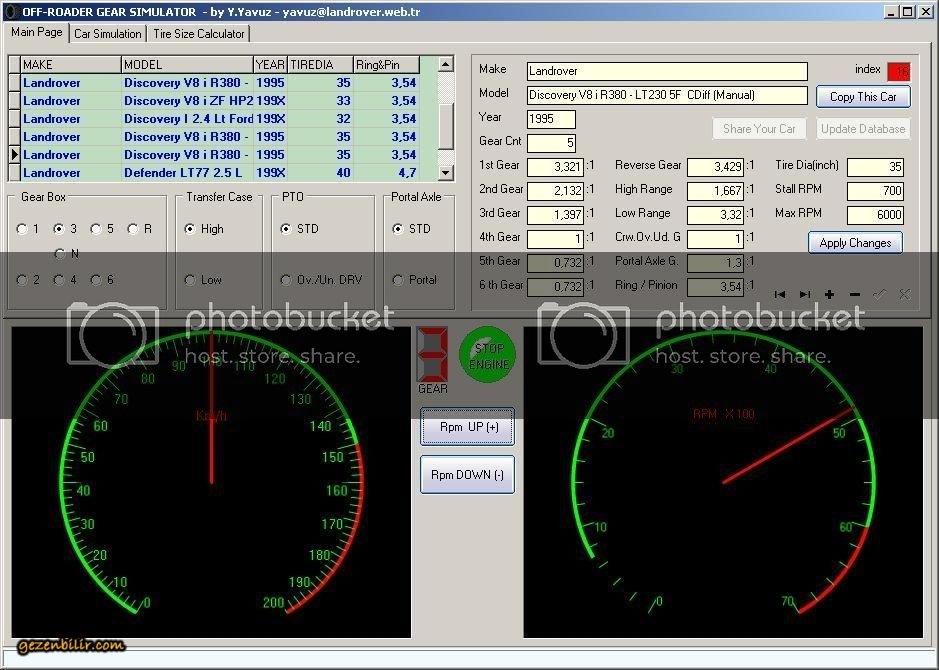Go to first record navigator arrow

coord(780,294)
